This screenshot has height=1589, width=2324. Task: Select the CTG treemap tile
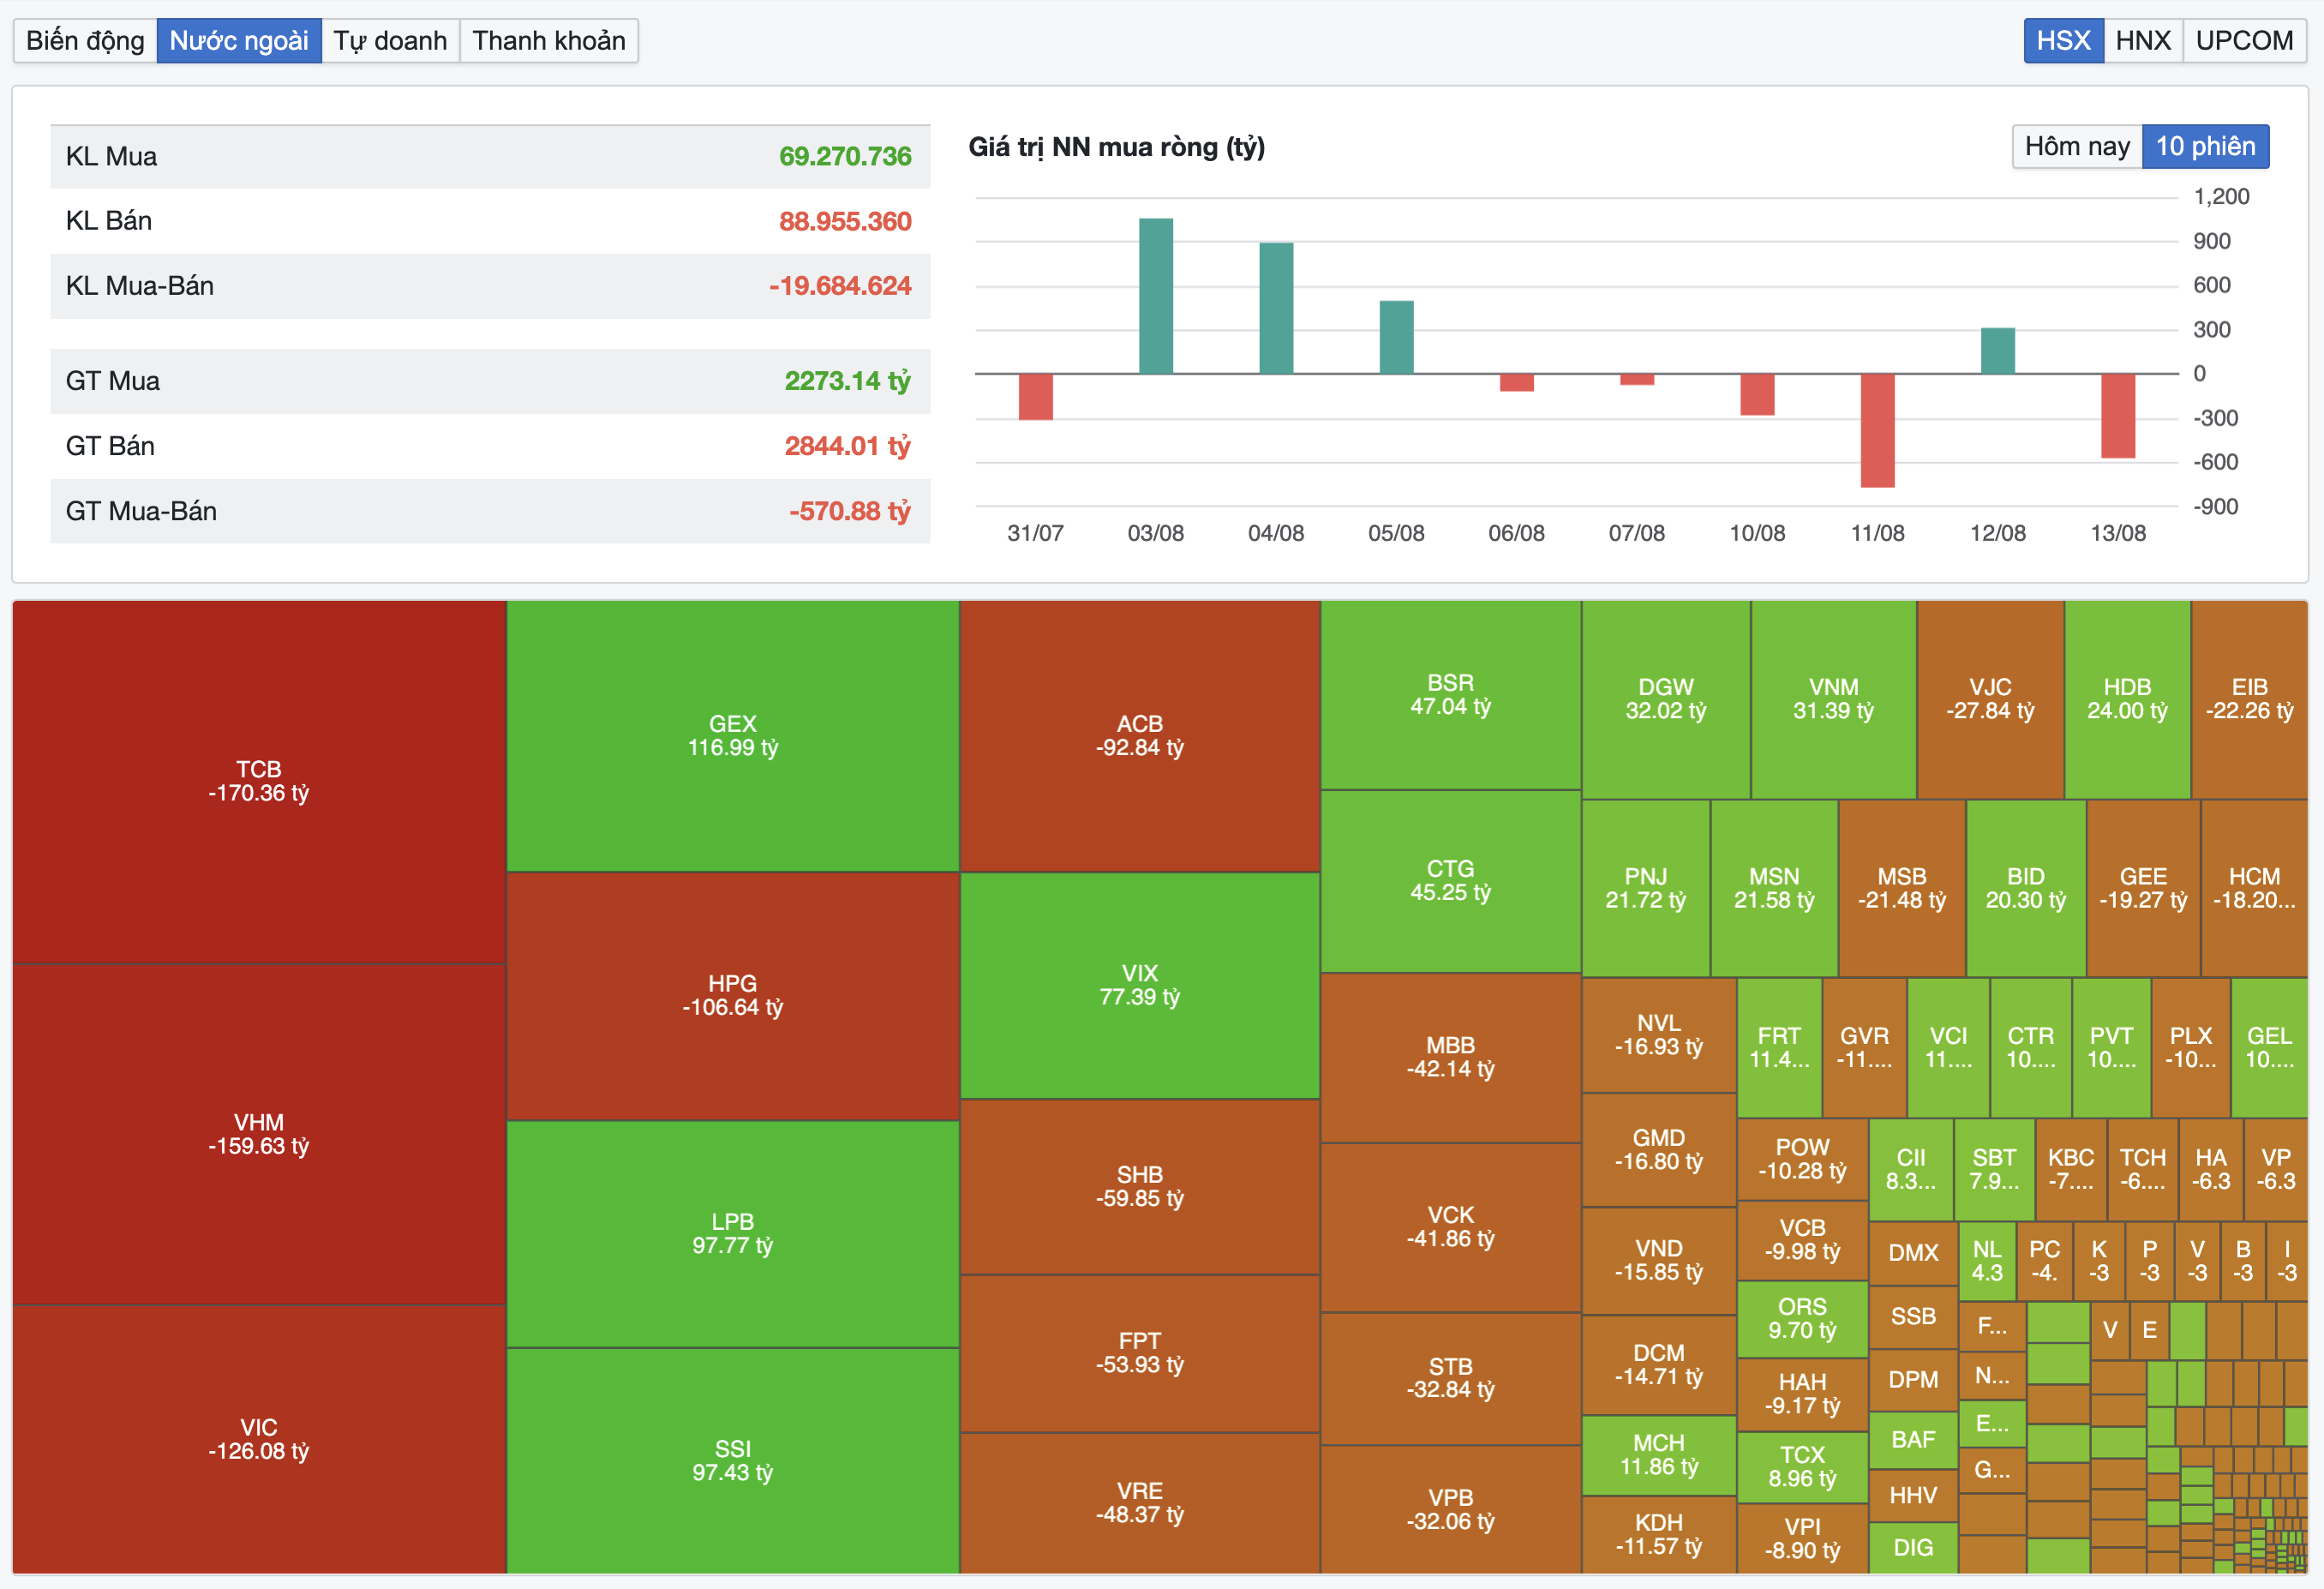pos(1451,881)
